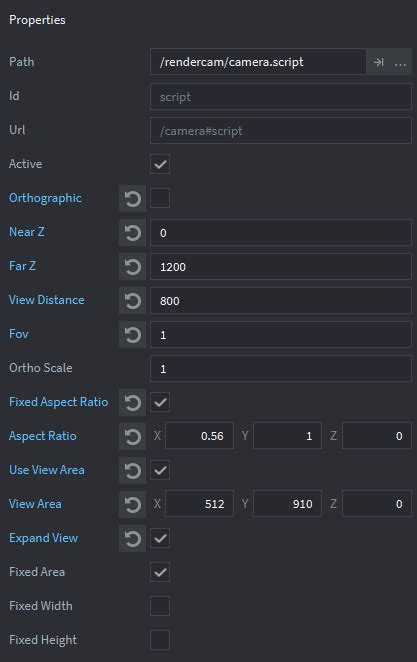Reset the Fixed Aspect Ratio property

click(133, 402)
